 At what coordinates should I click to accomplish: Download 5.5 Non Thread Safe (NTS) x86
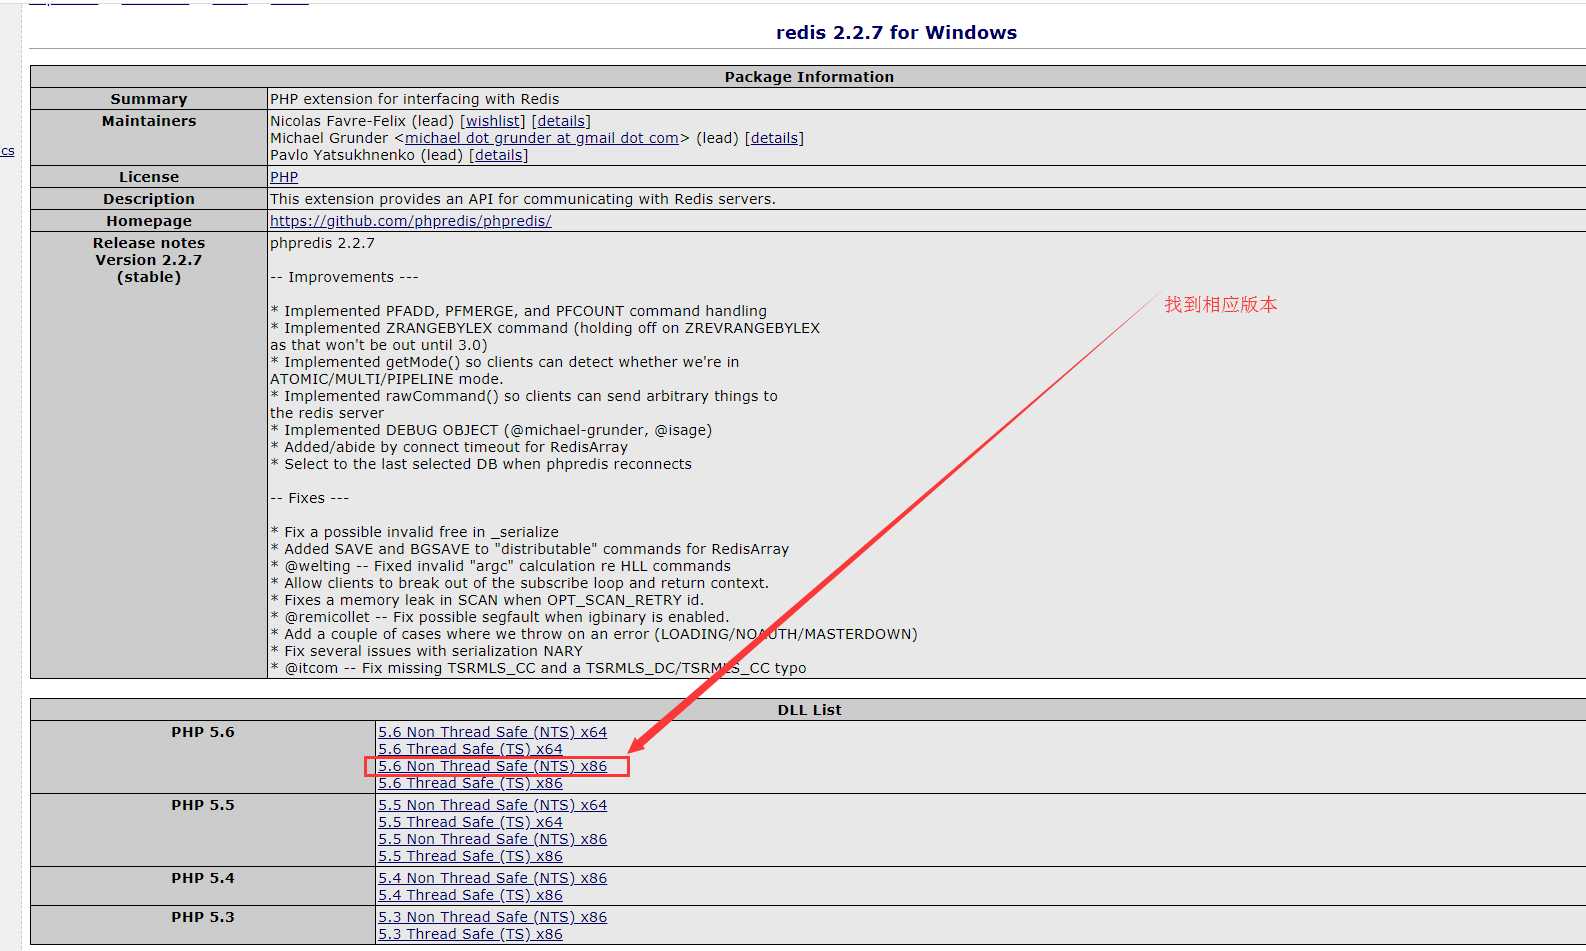(493, 839)
